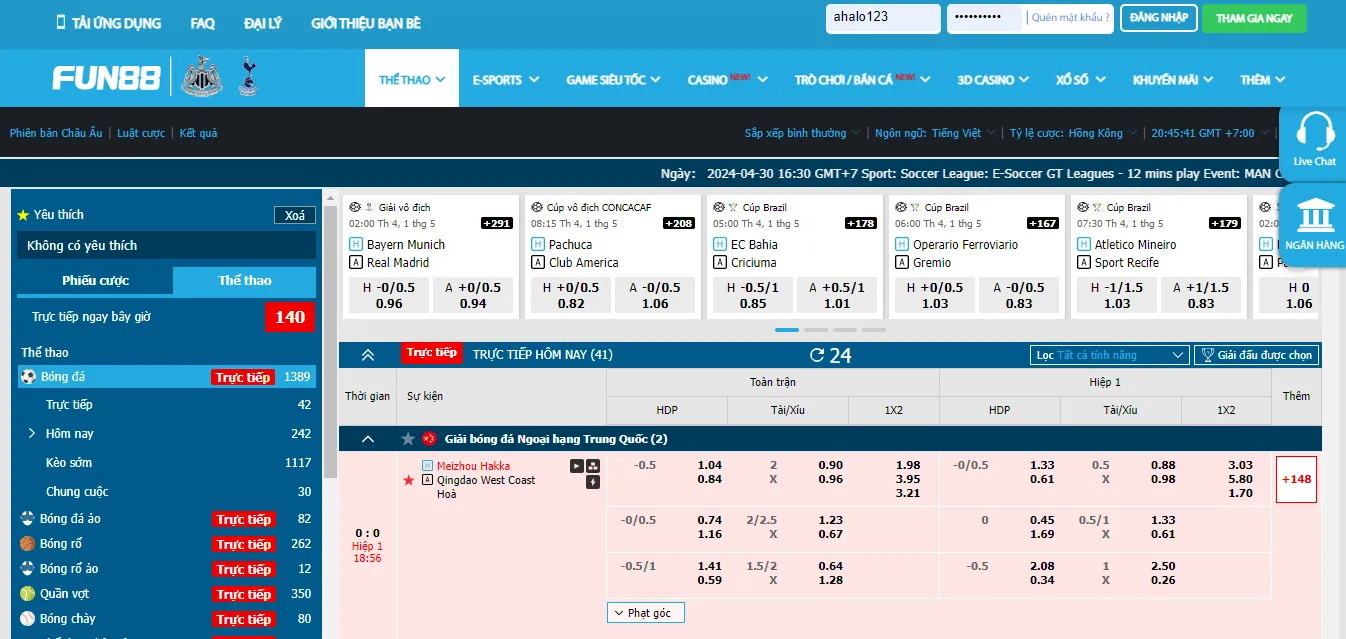Click the refresh icon beside countdown 24

pos(817,355)
